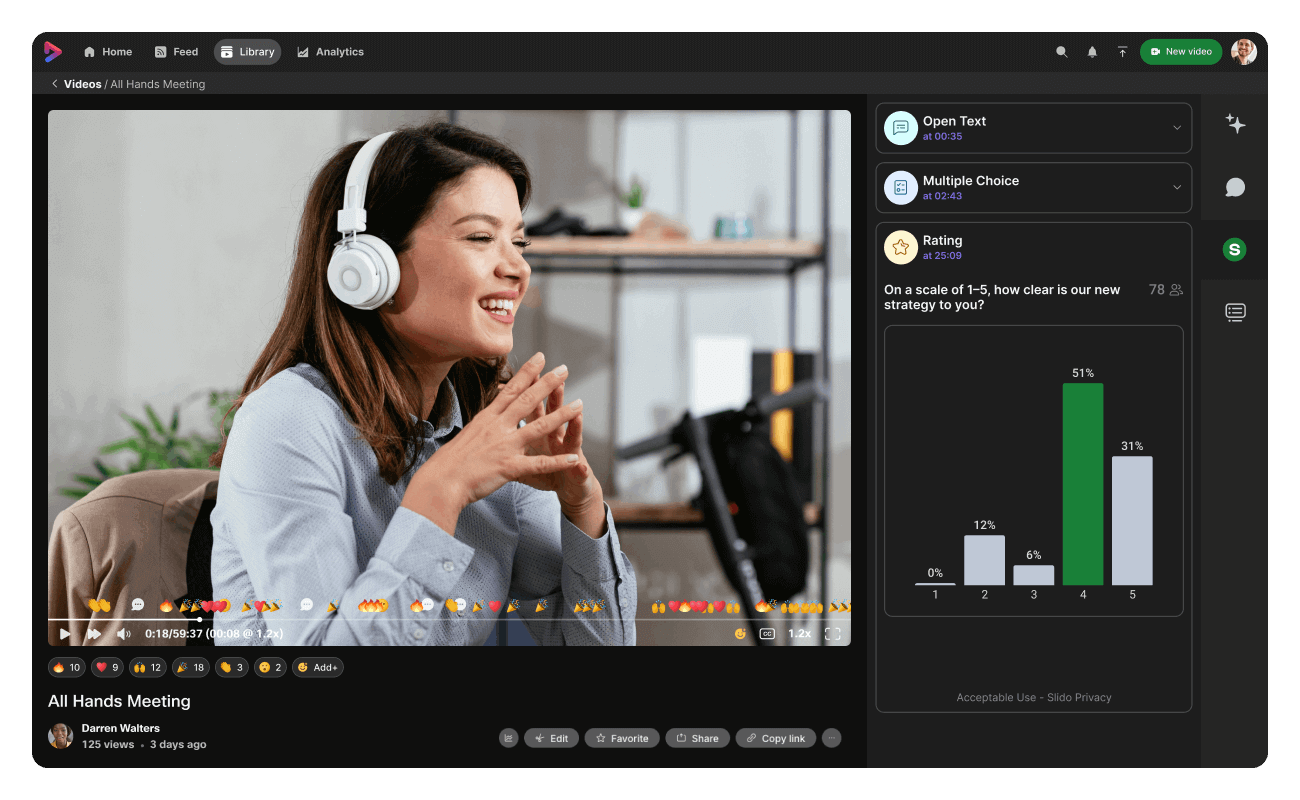Switch to the Analytics tab
Screen dimensions: 1300x800
pyautogui.click(x=330, y=52)
